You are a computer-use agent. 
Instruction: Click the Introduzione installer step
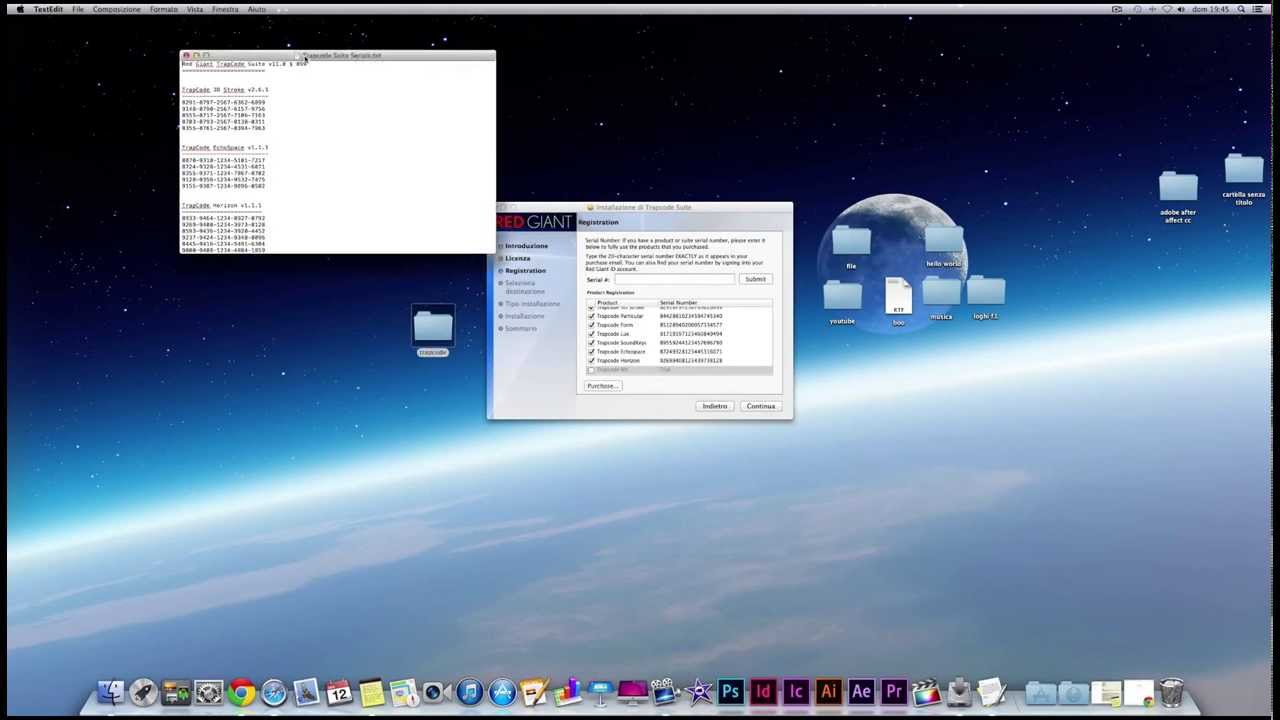tap(526, 246)
